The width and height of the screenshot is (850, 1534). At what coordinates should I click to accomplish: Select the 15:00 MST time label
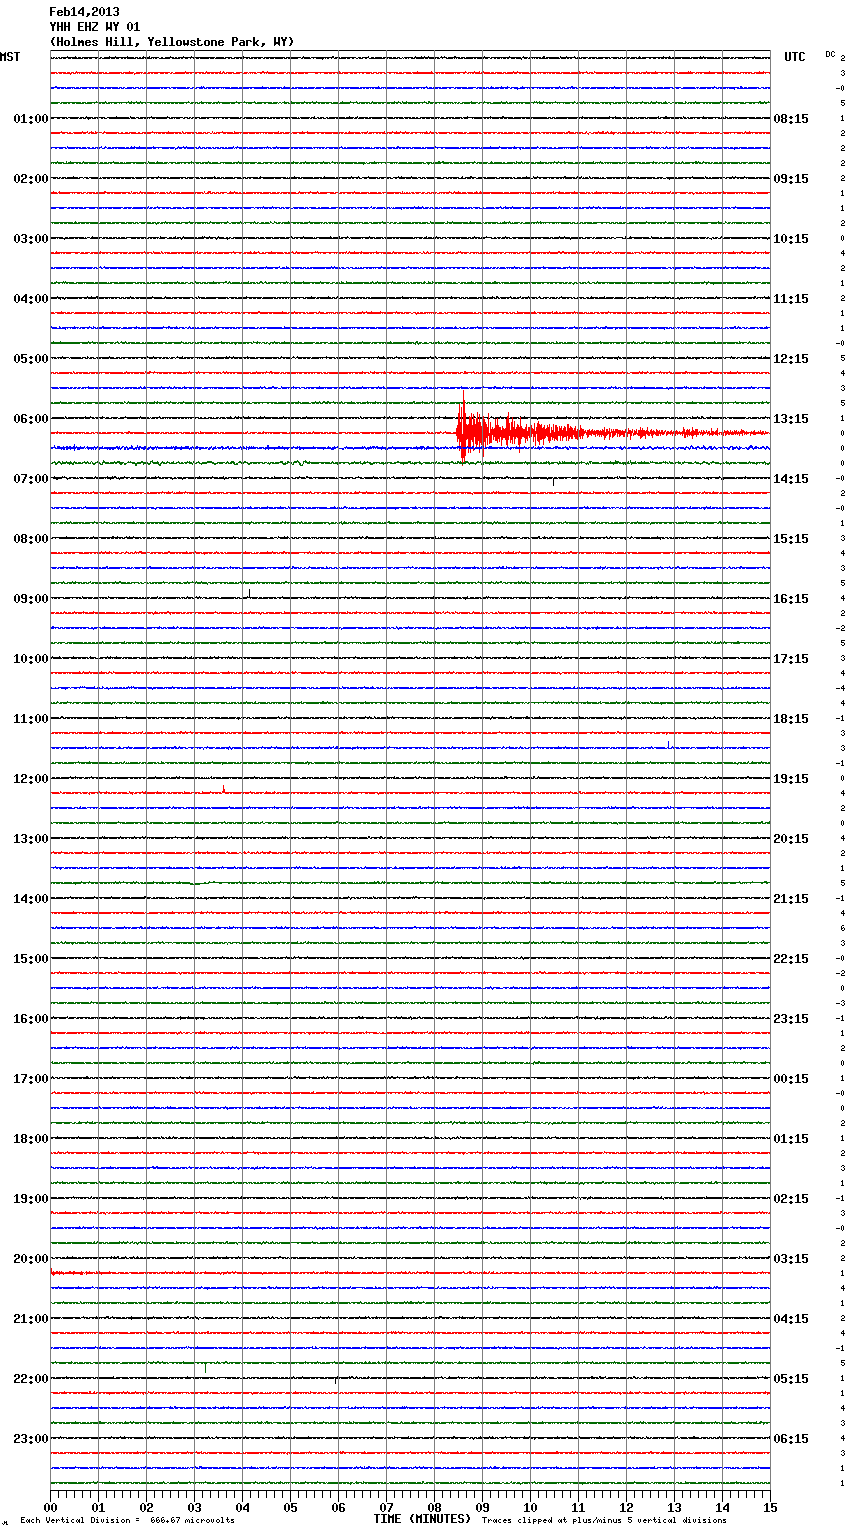(x=31, y=959)
